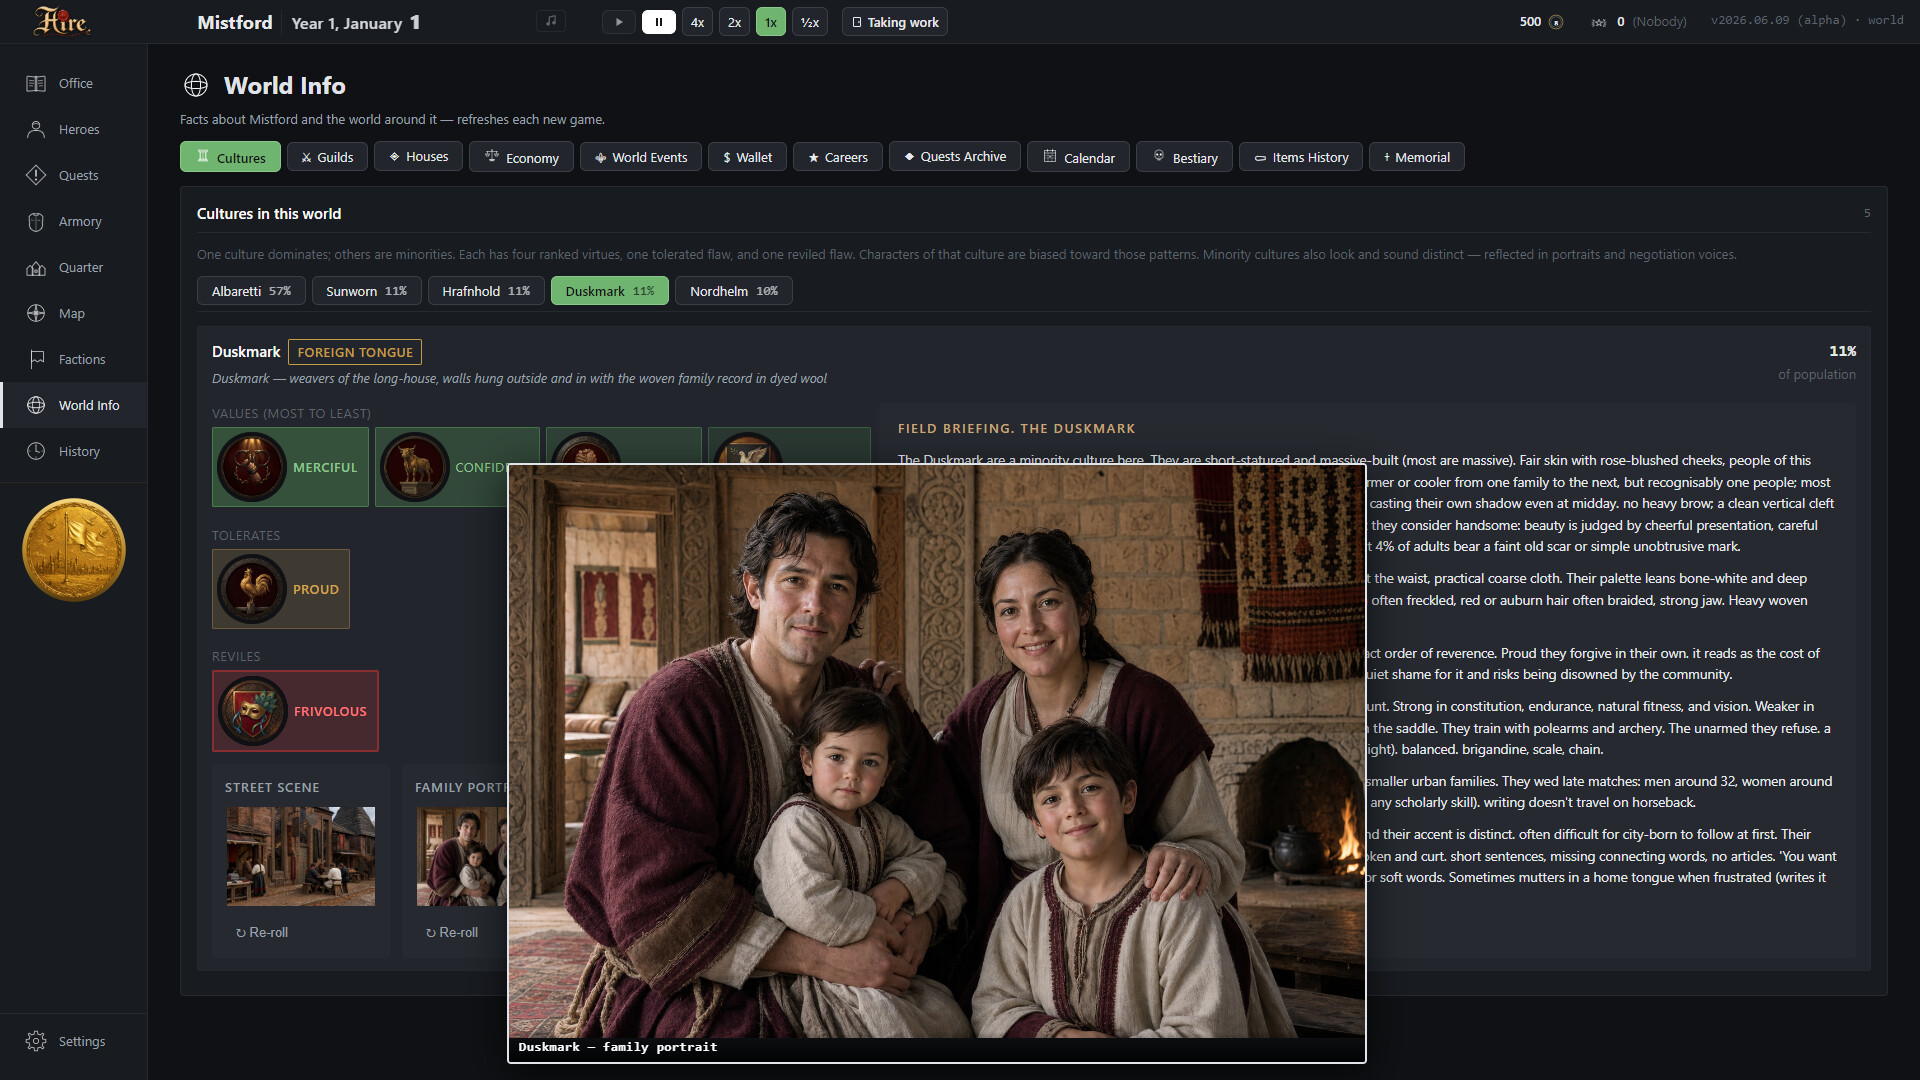Open the street scene thumbnail
The width and height of the screenshot is (1920, 1080).
tap(300, 856)
